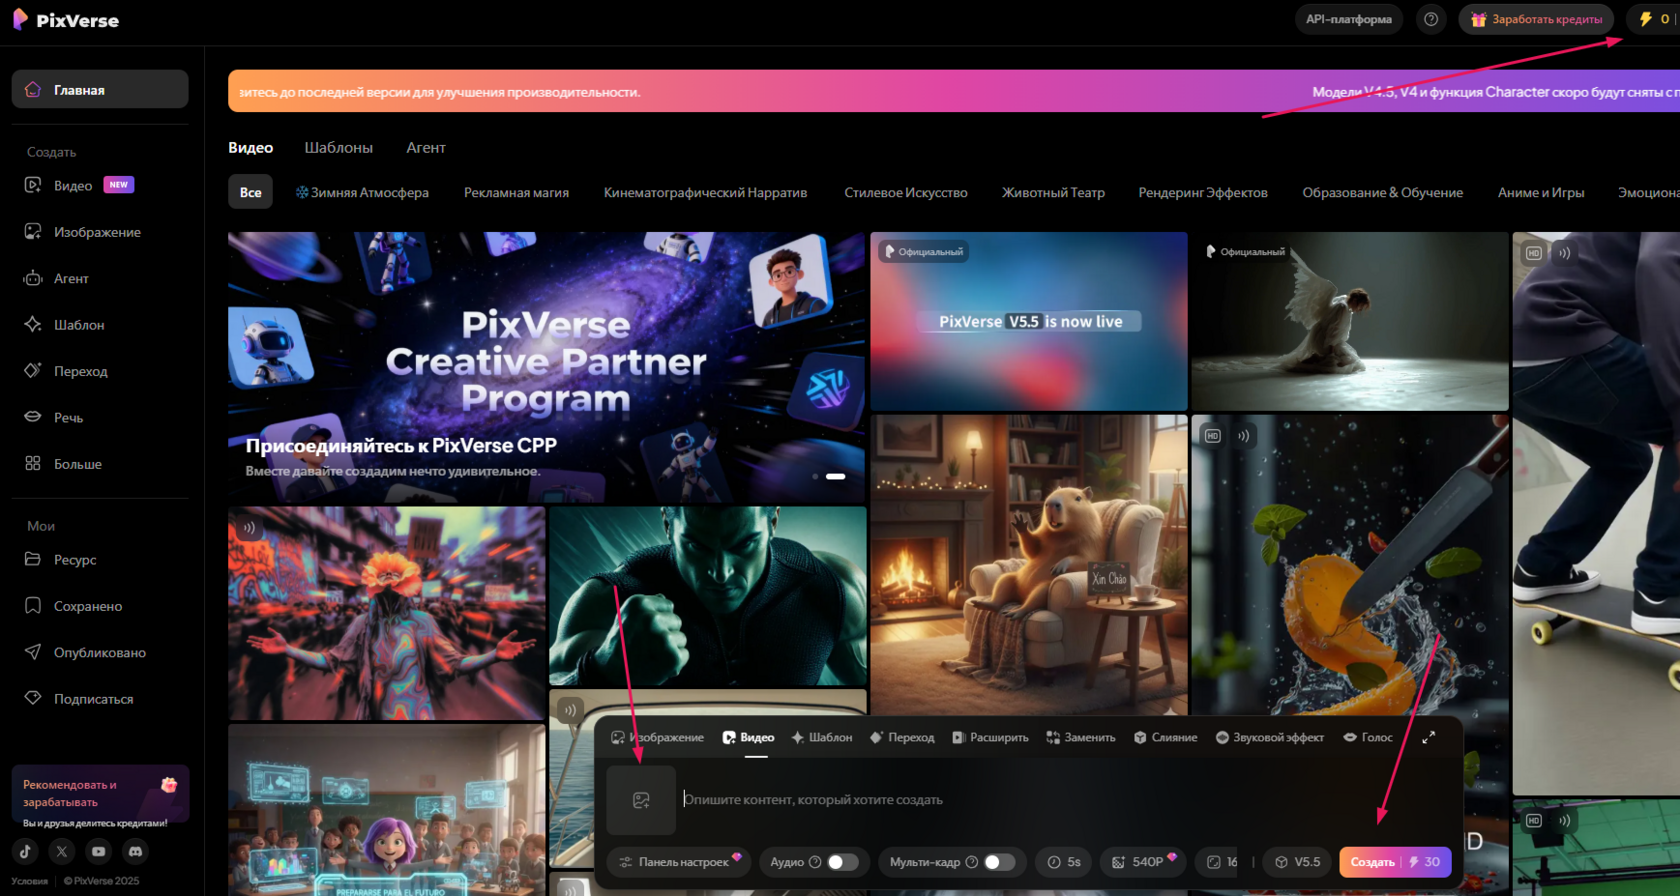Screen dimensions: 1680x896
Task: Filter by Животный Театр category
Action: pyautogui.click(x=1053, y=192)
